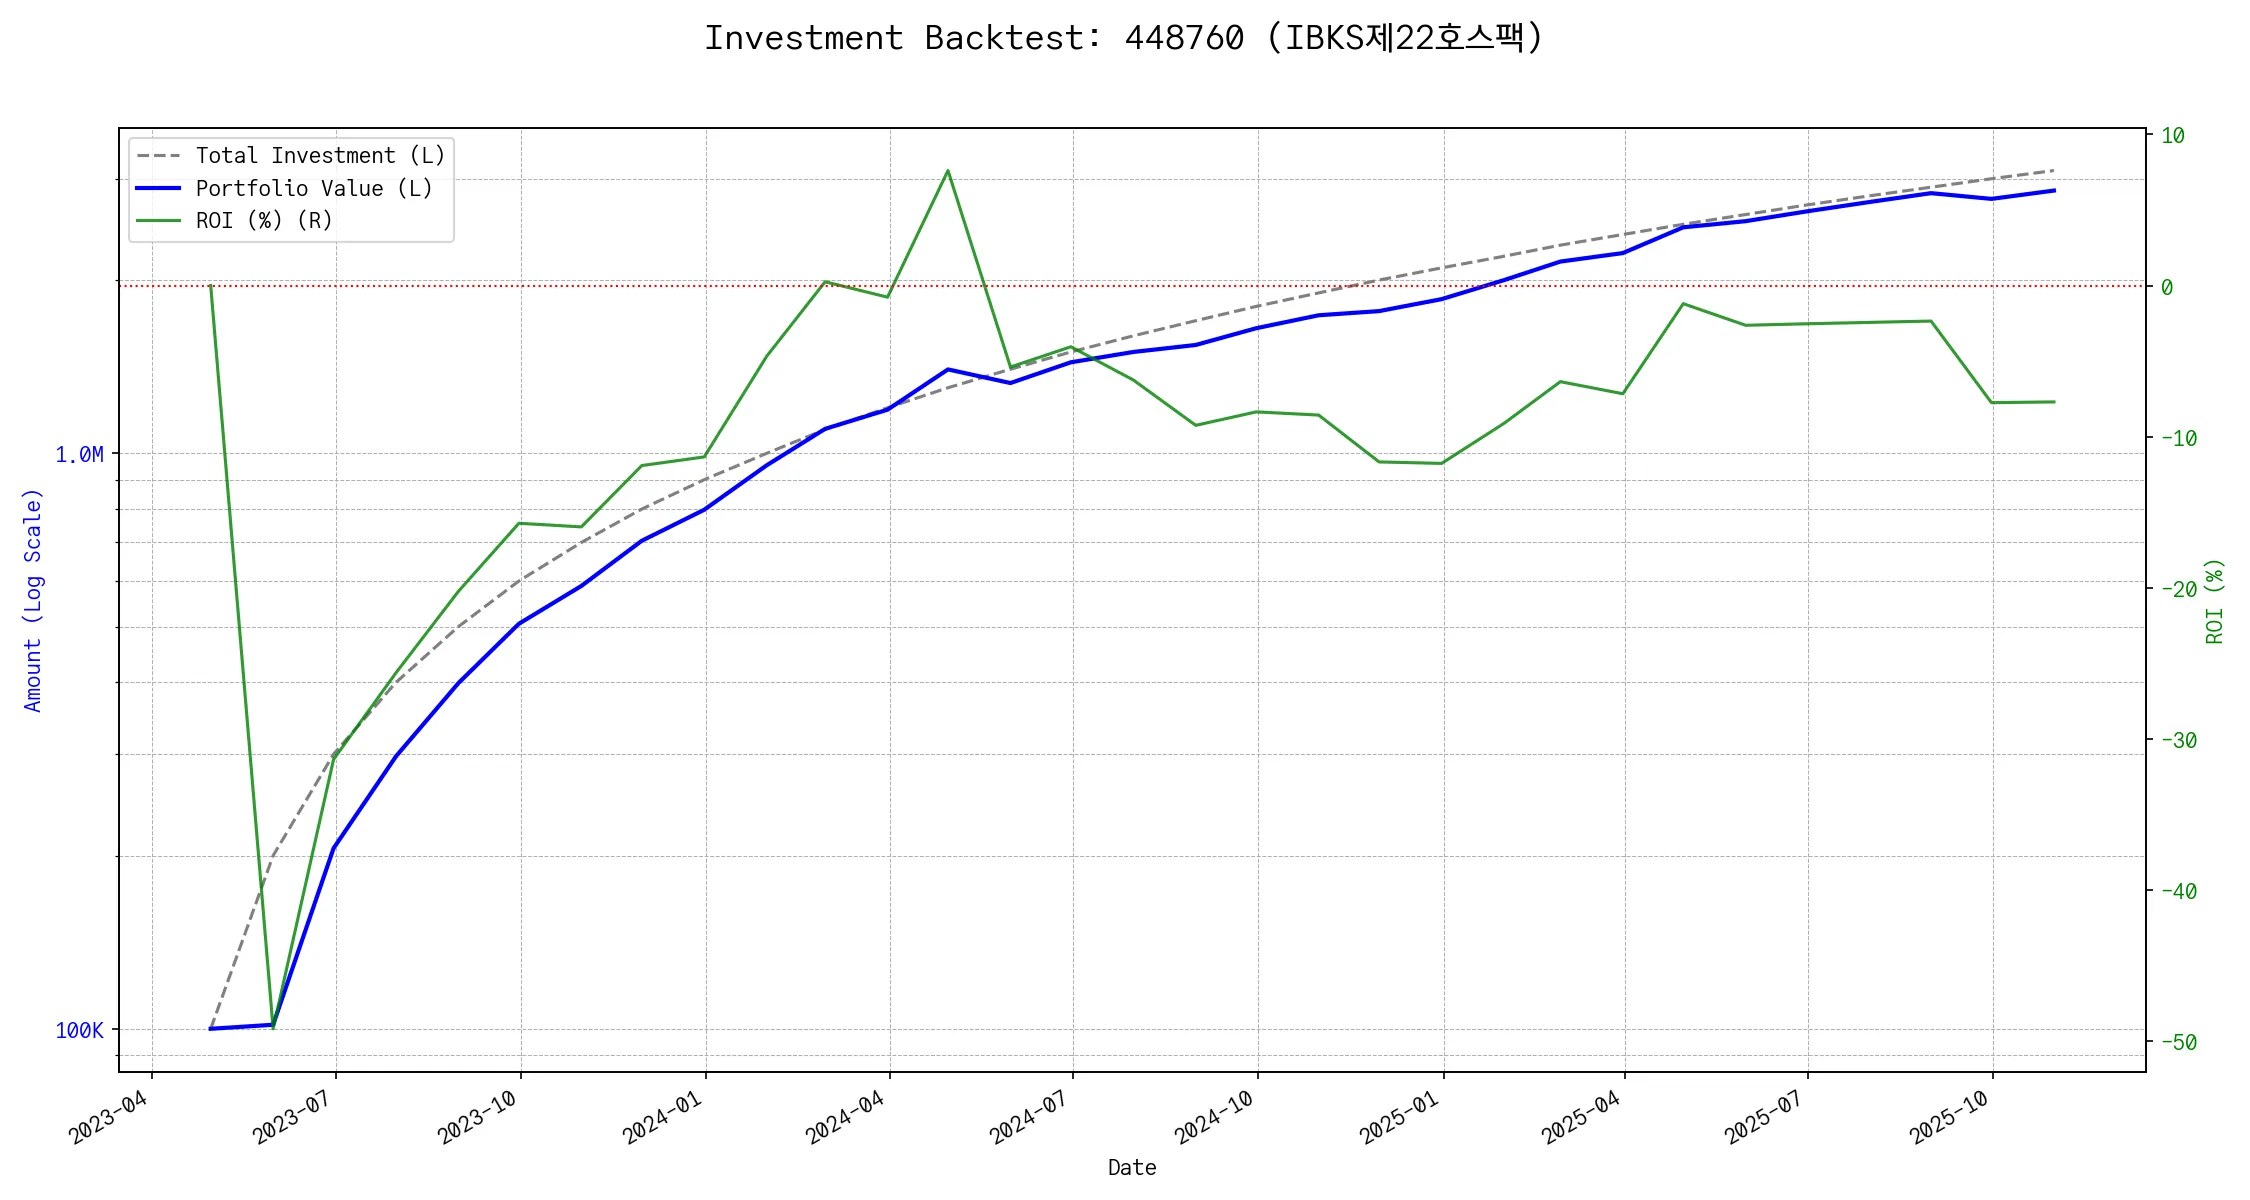
Task: Click the -50 ROI axis tick label
Action: click(x=2179, y=1043)
